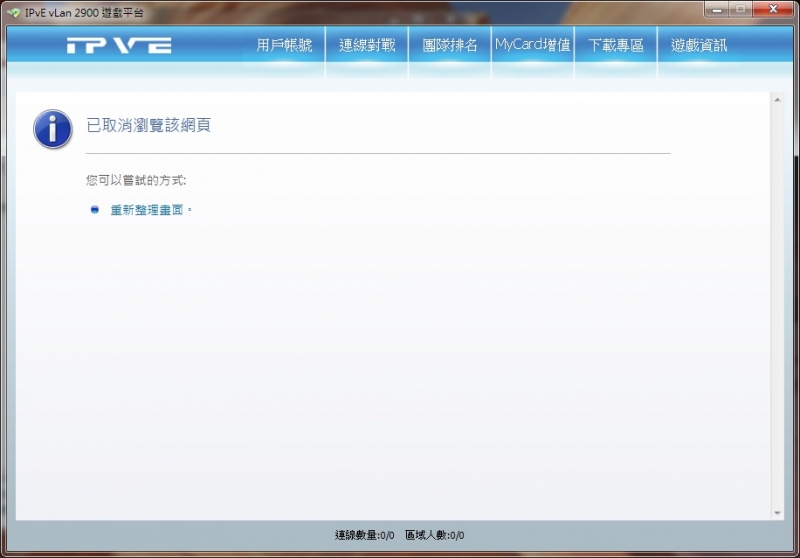Viewport: 800px width, 558px height.
Task: Go to the 下載專區 tab
Action: [x=616, y=45]
